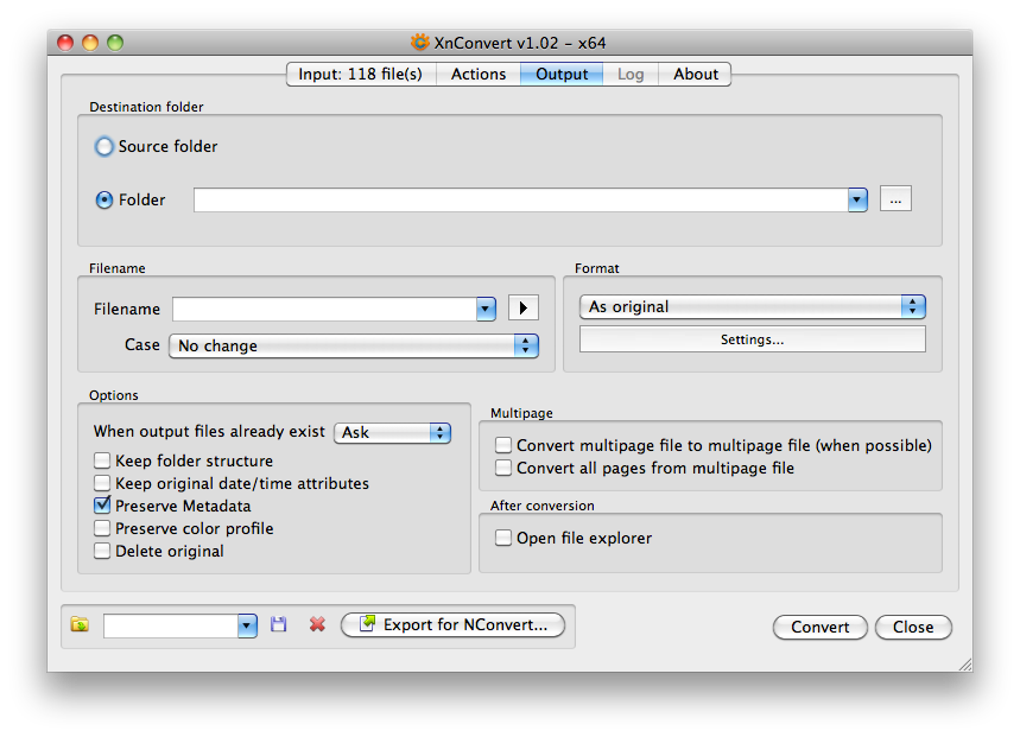Viewport: 1020px width, 737px height.
Task: Click into the Filename text field
Action: [x=325, y=309]
